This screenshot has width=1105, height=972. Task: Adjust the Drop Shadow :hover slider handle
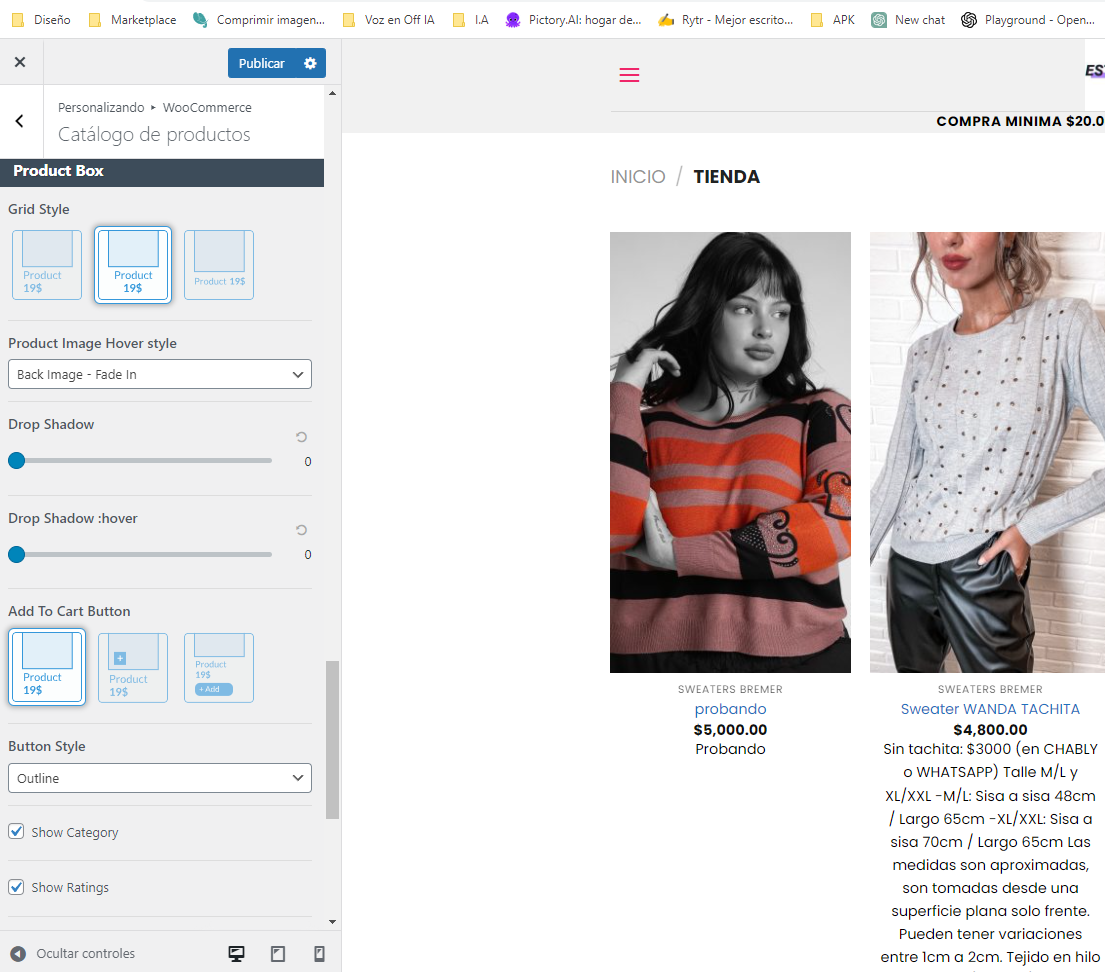click(16, 554)
